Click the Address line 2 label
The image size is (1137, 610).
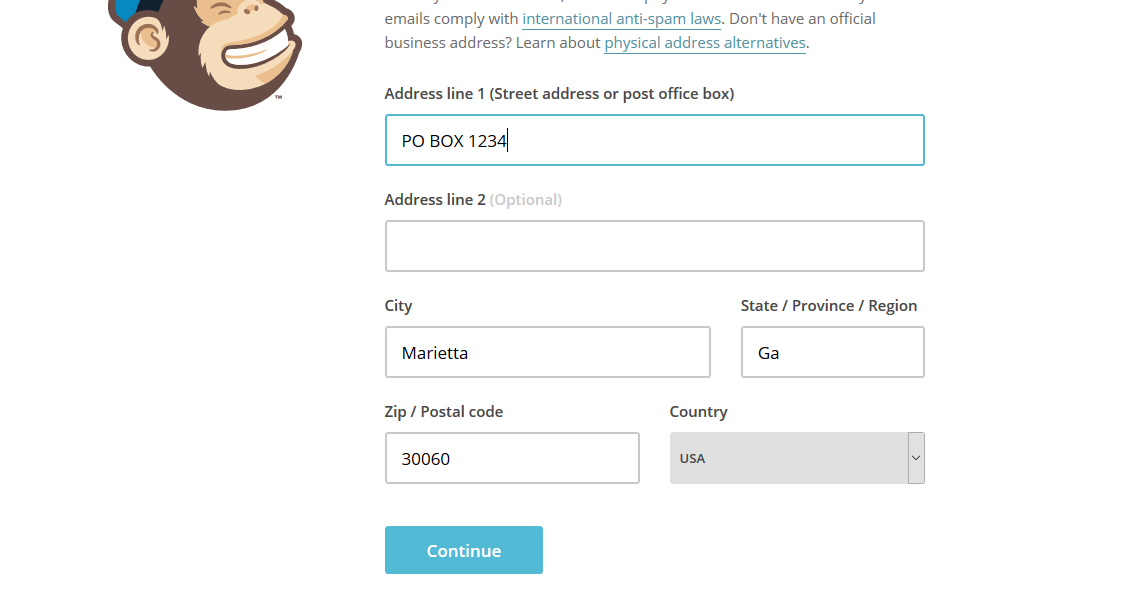tap(435, 200)
